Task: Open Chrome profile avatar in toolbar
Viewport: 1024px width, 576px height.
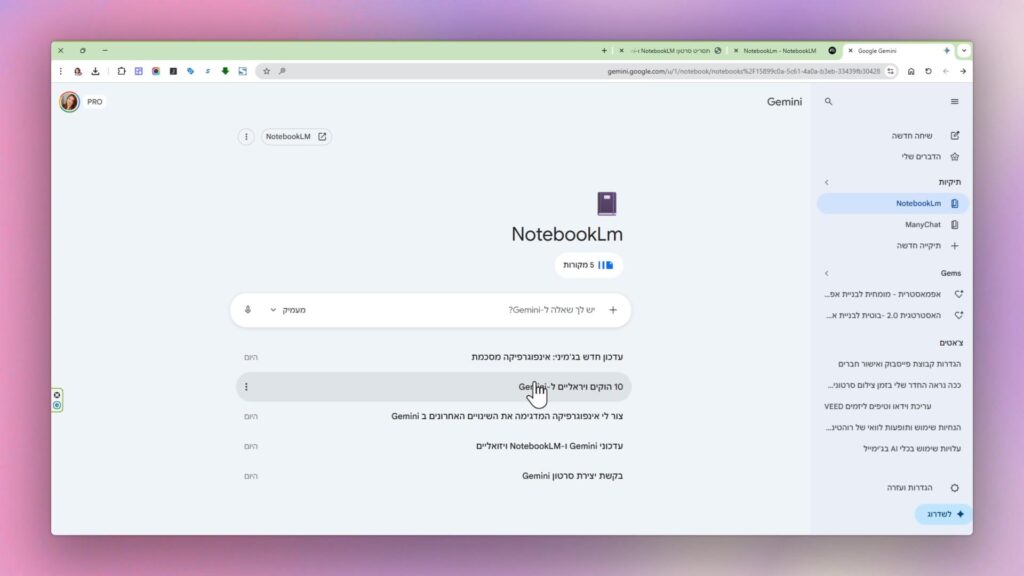Action: coord(78,71)
